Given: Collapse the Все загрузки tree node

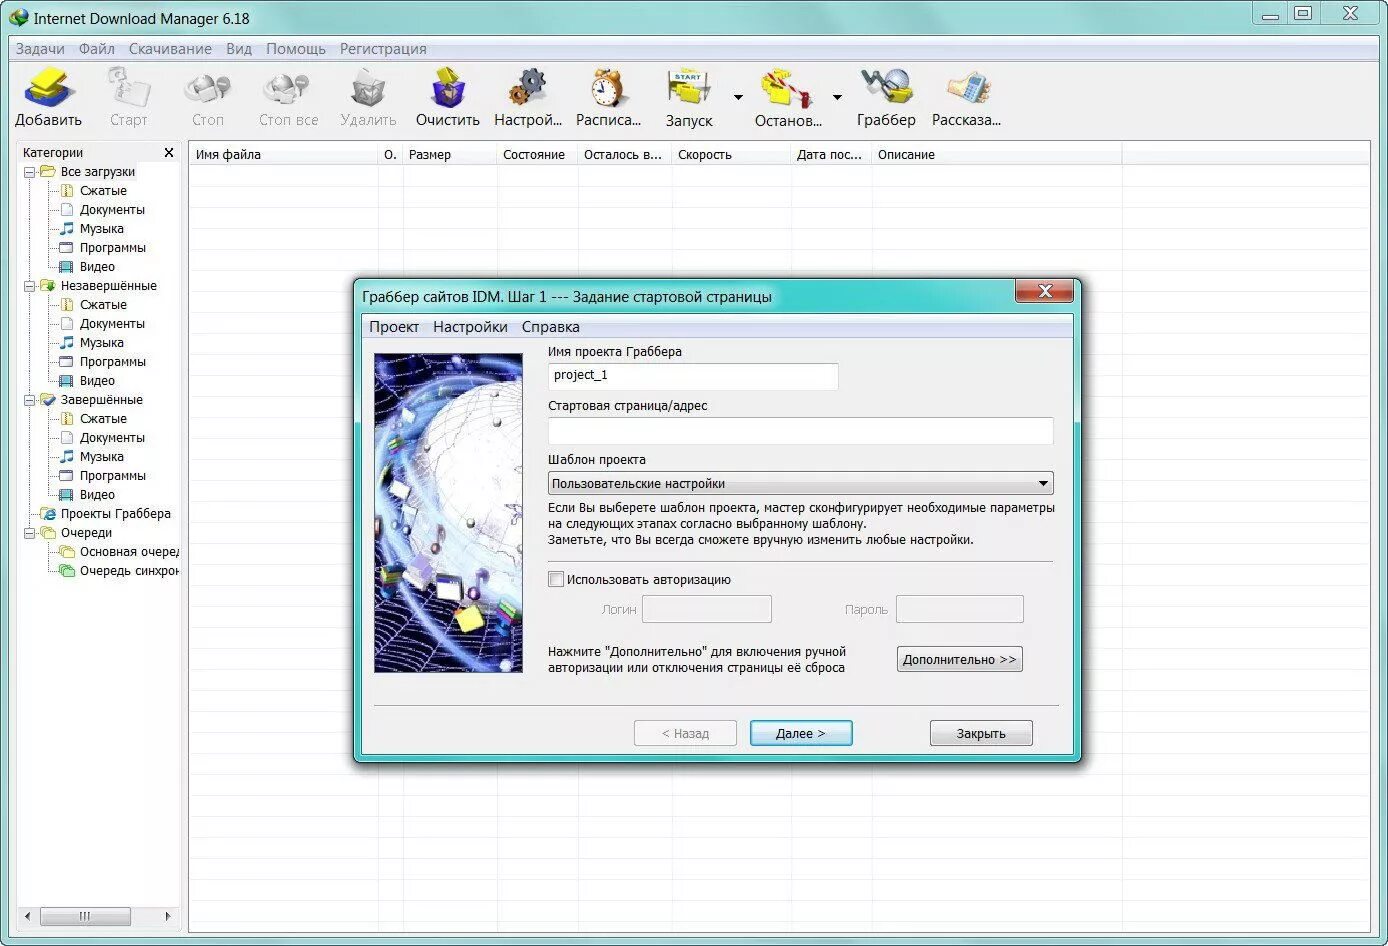Looking at the screenshot, I should pos(29,172).
